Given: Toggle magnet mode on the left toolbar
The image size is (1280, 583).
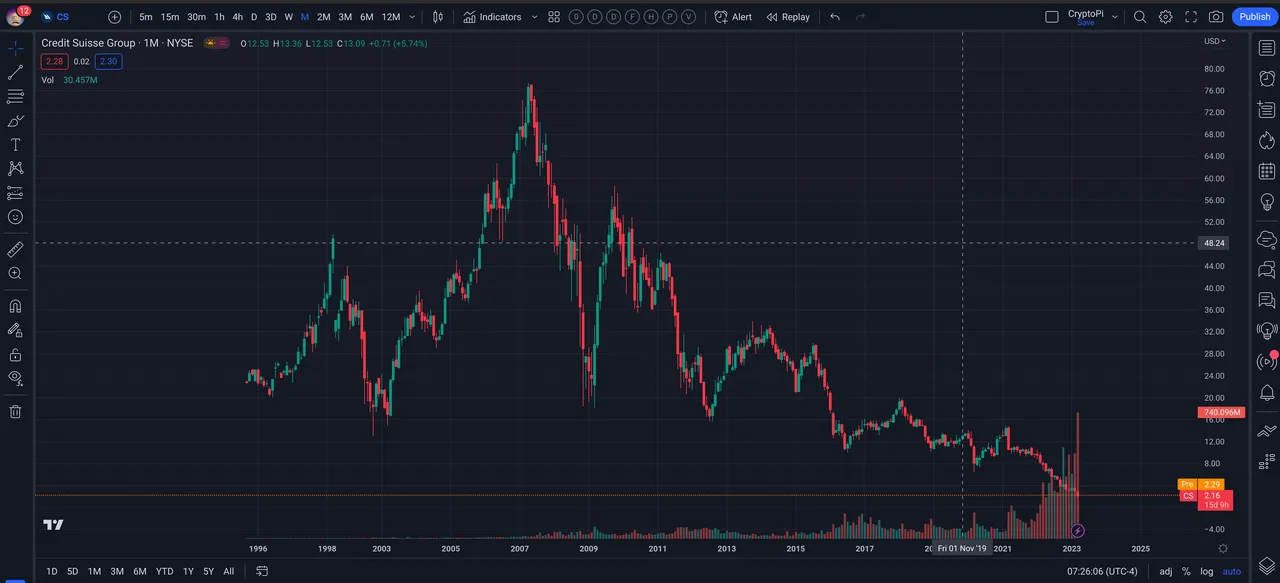Looking at the screenshot, I should [x=15, y=306].
